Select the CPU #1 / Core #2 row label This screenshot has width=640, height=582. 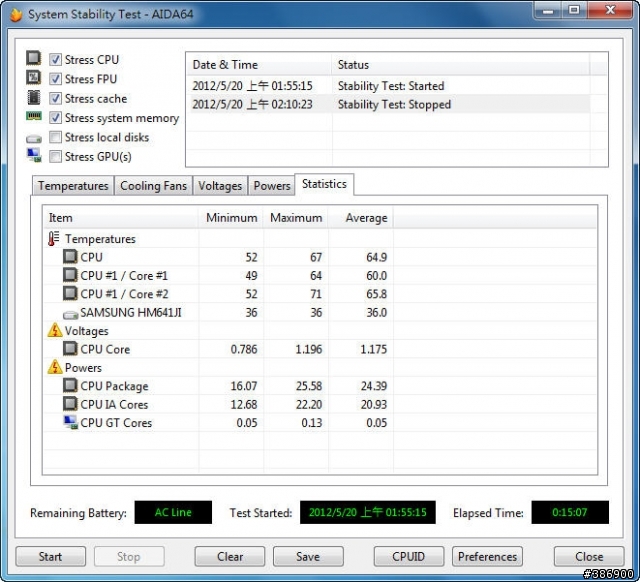[x=124, y=294]
